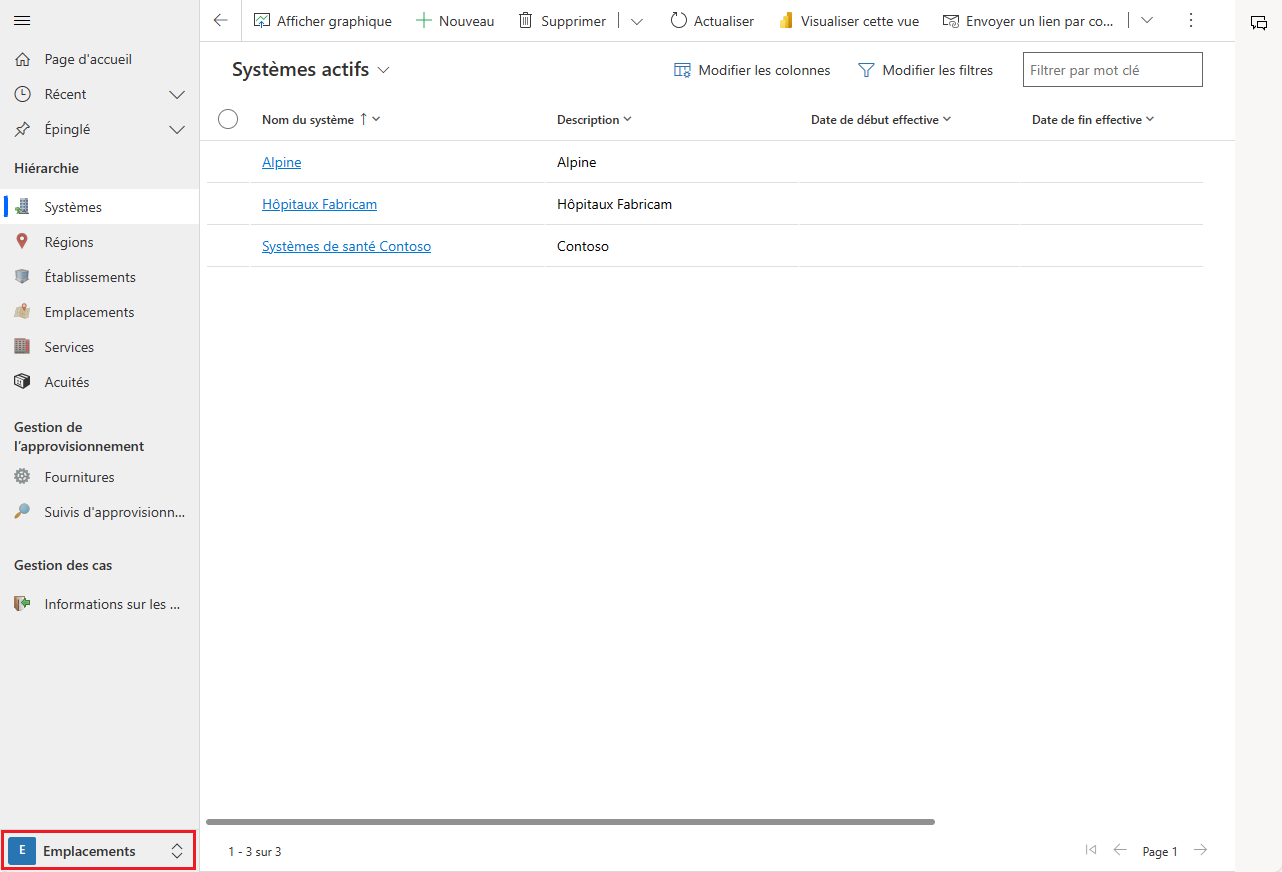Open the Alpine system link
This screenshot has width=1282, height=872.
click(281, 162)
